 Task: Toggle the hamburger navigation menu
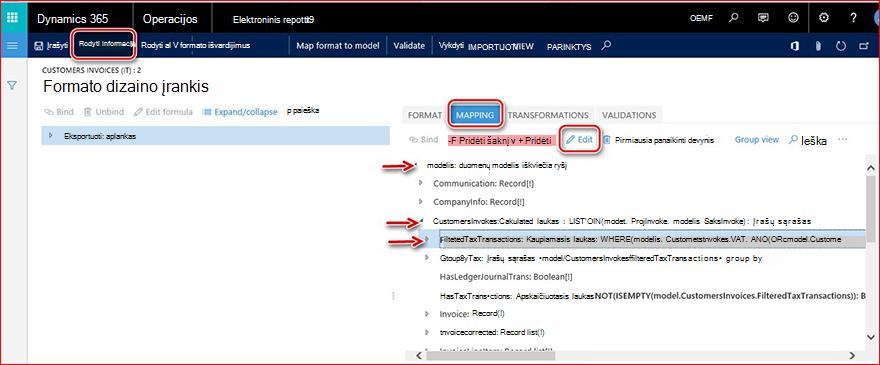pyautogui.click(x=13, y=45)
